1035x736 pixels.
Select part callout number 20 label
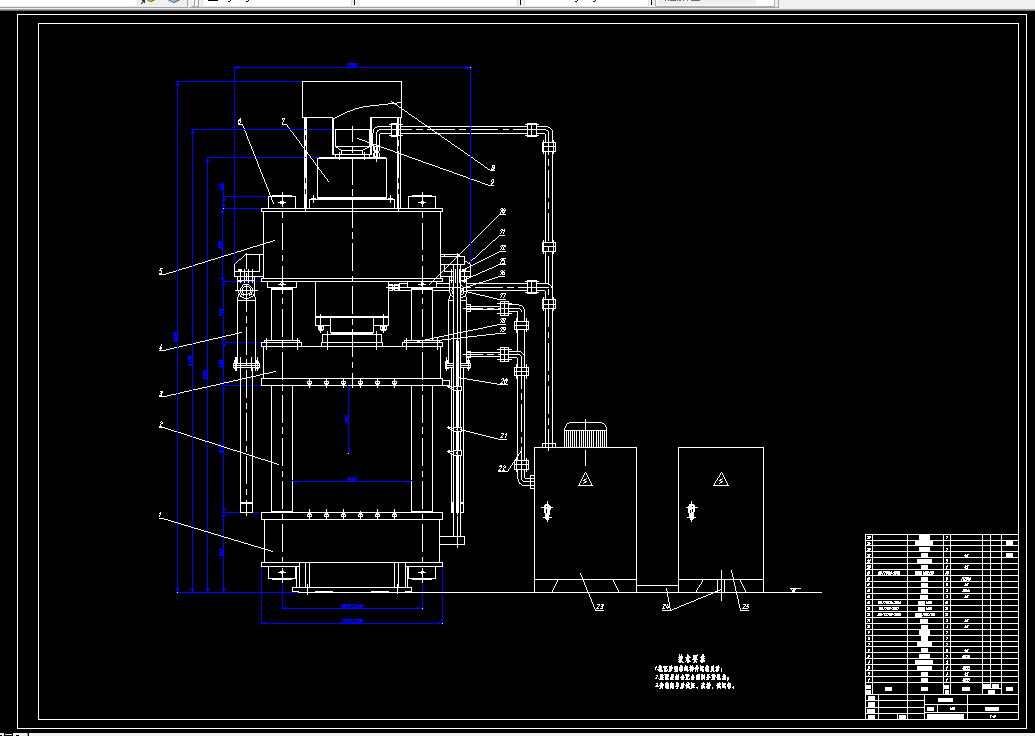pyautogui.click(x=504, y=382)
